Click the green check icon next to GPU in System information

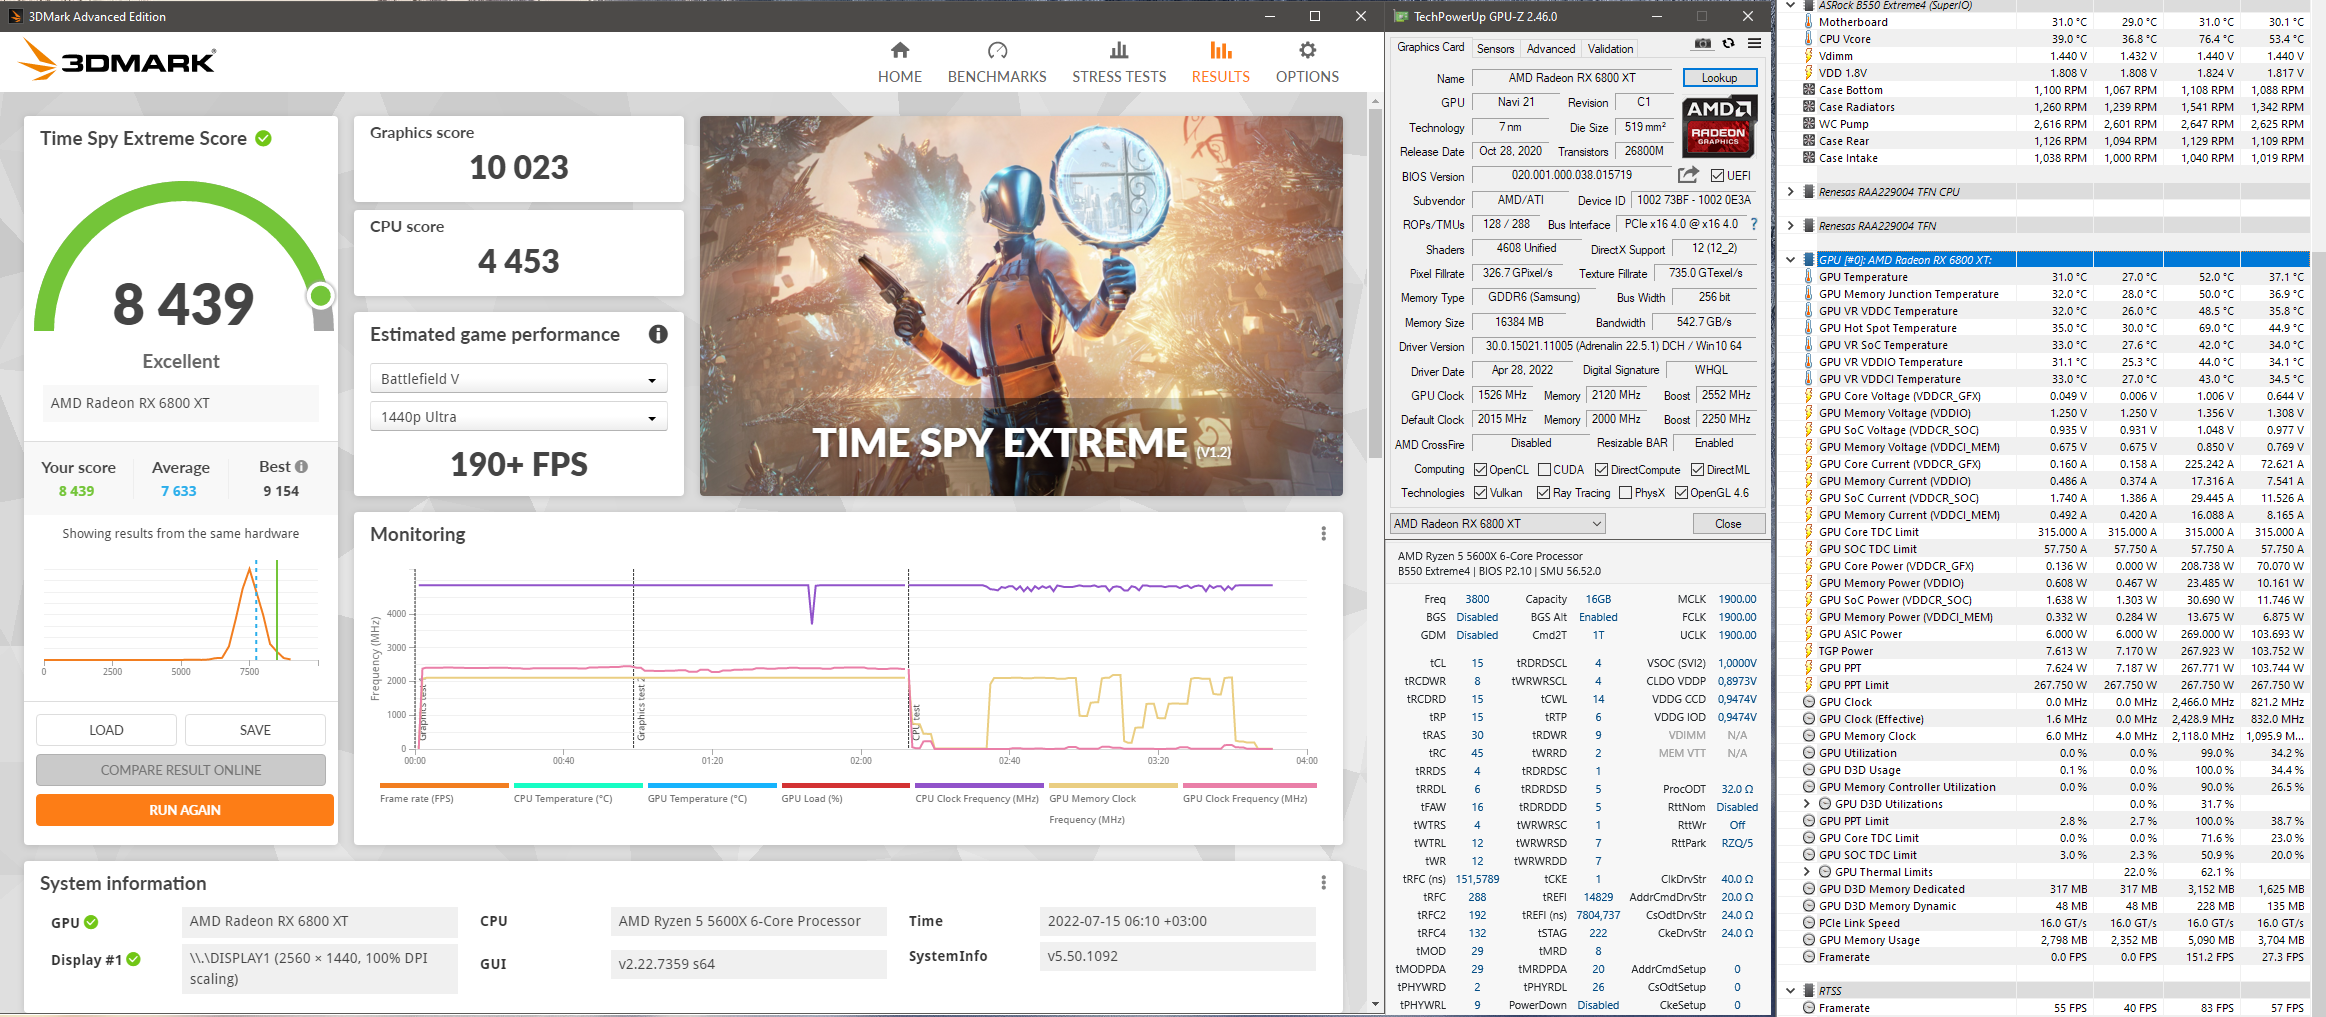(x=91, y=922)
